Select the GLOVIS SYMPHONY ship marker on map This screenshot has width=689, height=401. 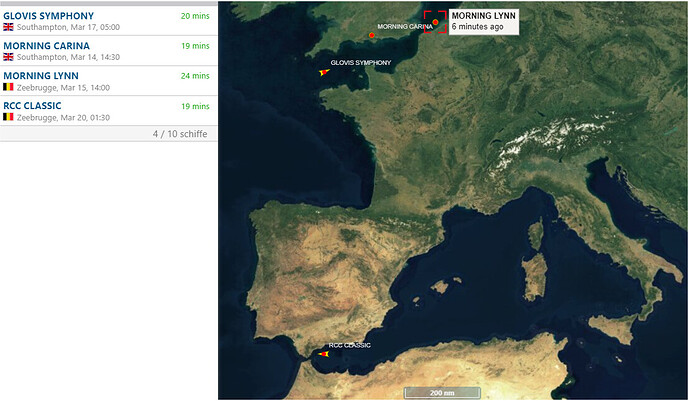[x=324, y=72]
